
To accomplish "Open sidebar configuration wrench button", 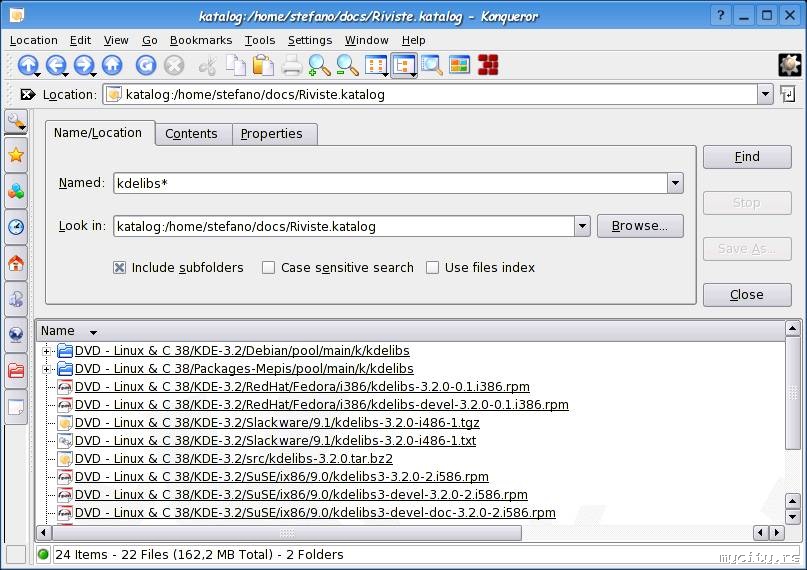I will (16, 122).
